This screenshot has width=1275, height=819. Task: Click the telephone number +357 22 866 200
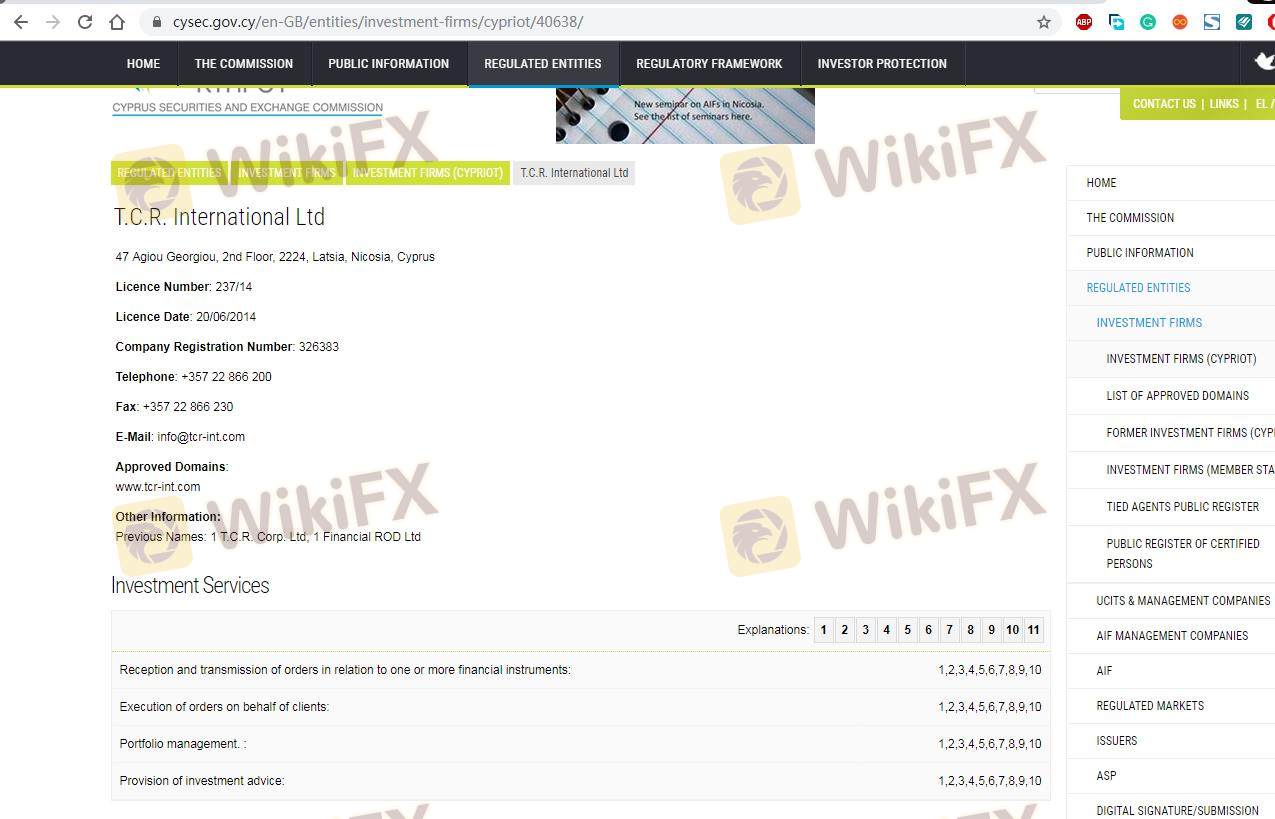coord(226,377)
